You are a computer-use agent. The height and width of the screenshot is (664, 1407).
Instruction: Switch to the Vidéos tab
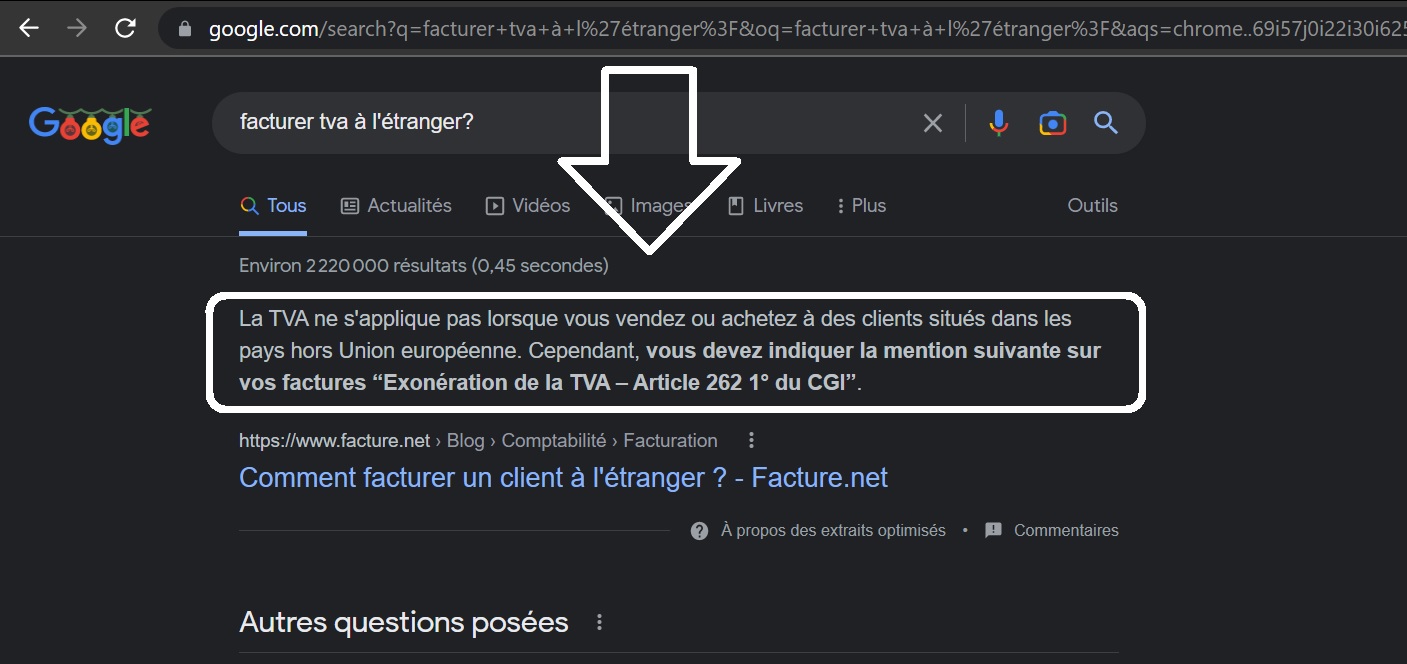tap(528, 205)
